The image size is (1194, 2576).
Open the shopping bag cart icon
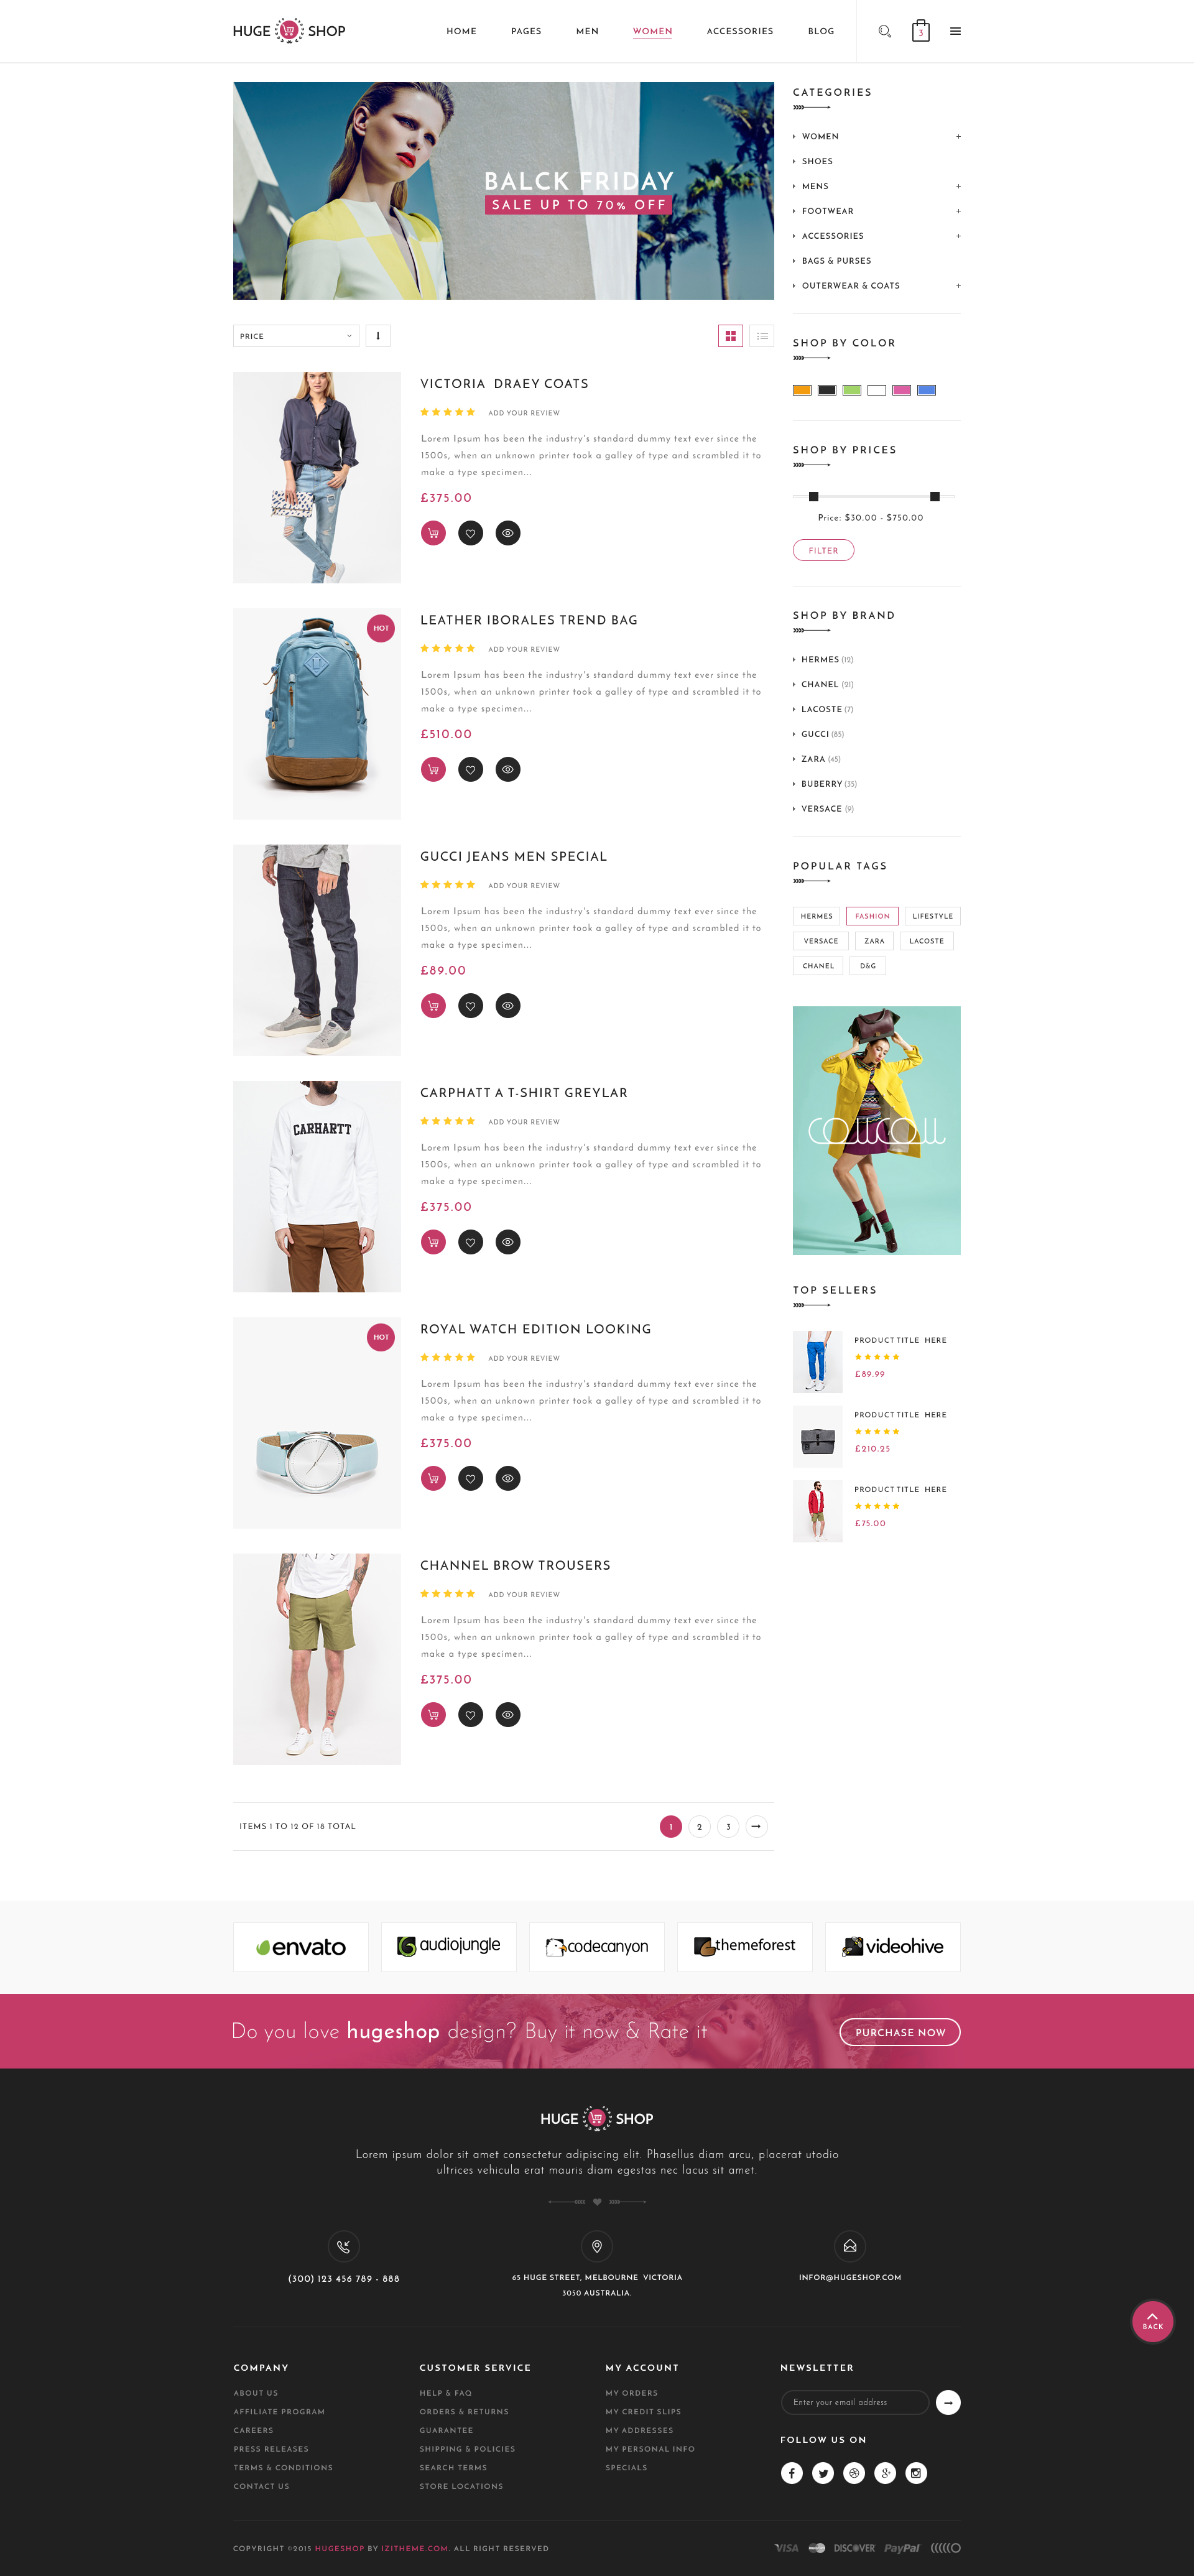point(920,31)
